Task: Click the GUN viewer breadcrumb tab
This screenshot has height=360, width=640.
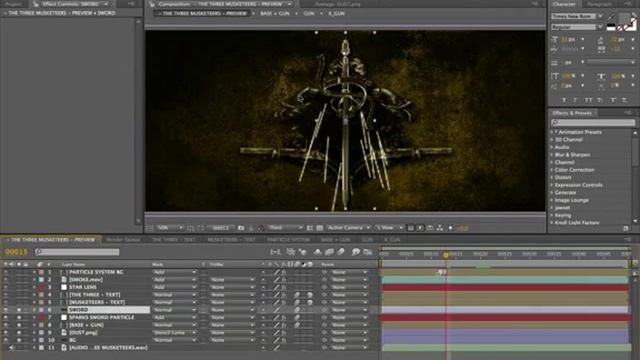Action: tap(309, 13)
